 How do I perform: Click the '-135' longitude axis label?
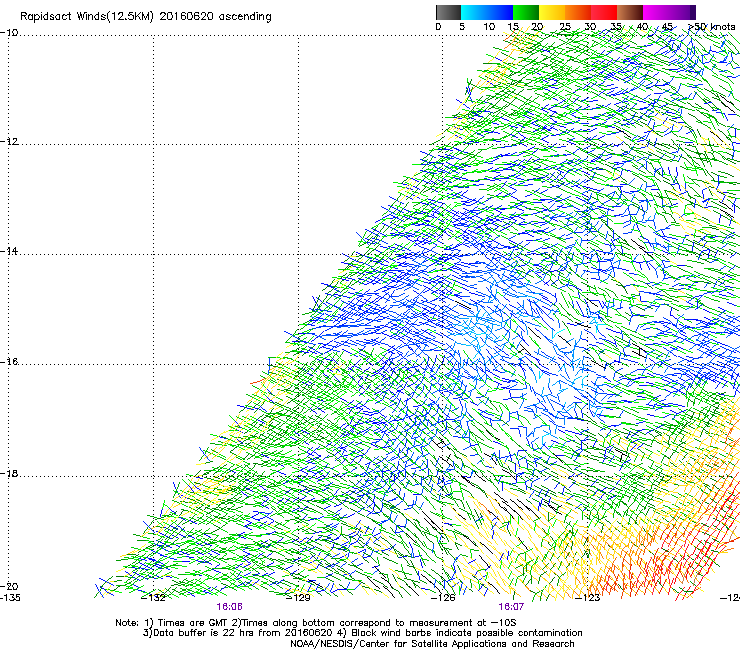pyautogui.click(x=10, y=598)
